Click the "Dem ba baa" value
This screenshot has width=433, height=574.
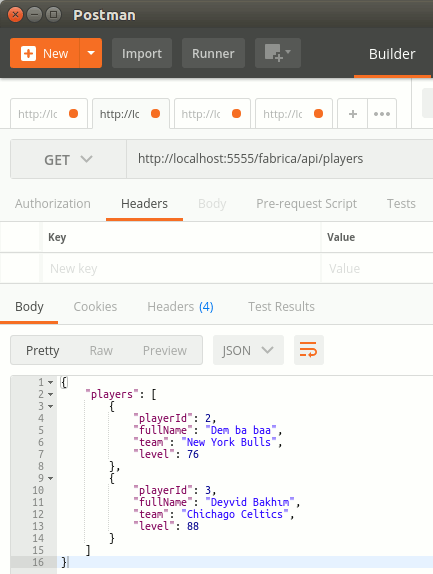point(241,430)
